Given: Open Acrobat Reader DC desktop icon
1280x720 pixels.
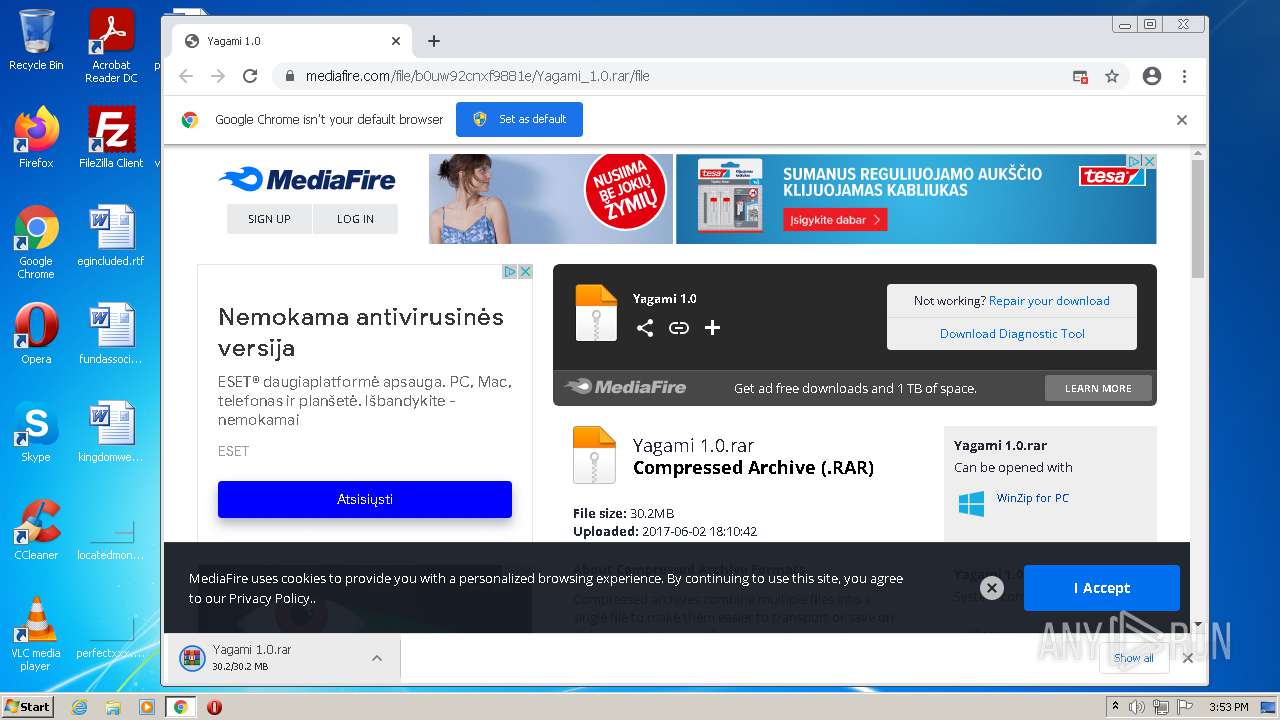Looking at the screenshot, I should point(111,46).
